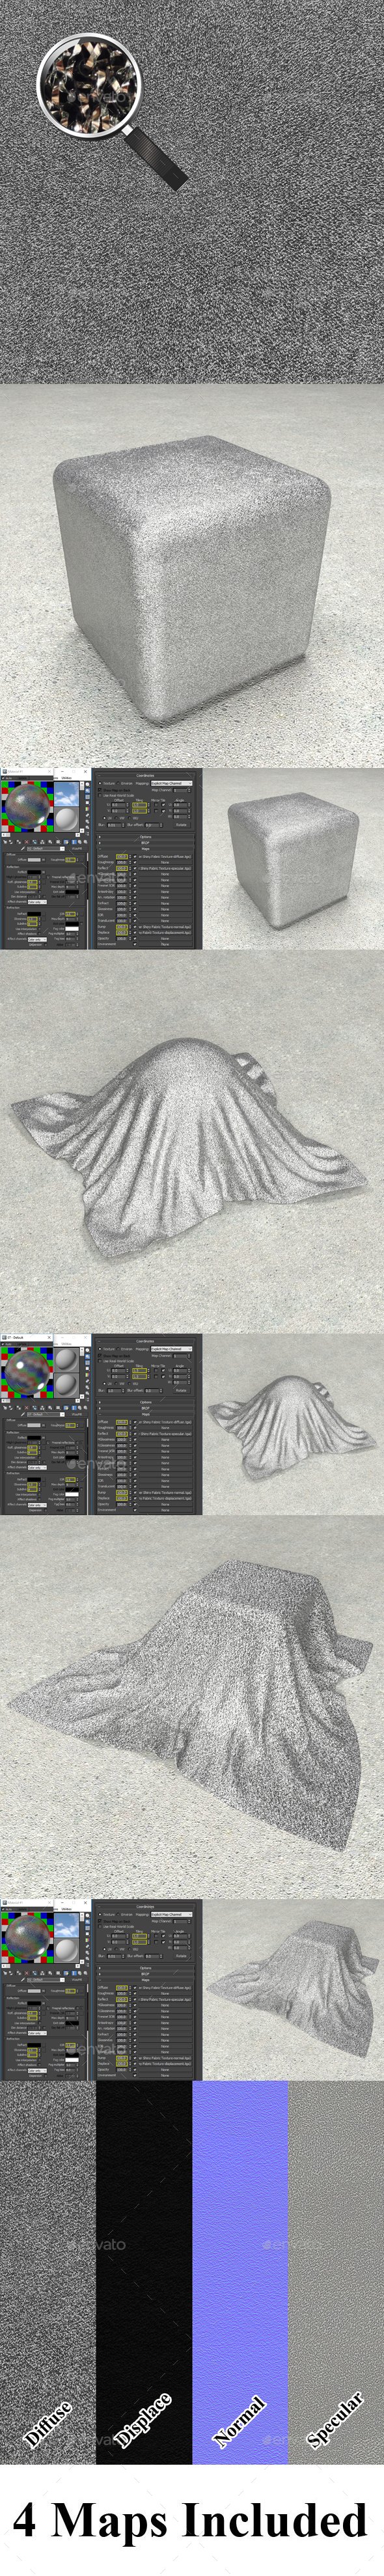Toggle Diffuse map enable checkbox beside cube render
Image resolution: width=384 pixels, height=2576 pixels.
tap(134, 856)
